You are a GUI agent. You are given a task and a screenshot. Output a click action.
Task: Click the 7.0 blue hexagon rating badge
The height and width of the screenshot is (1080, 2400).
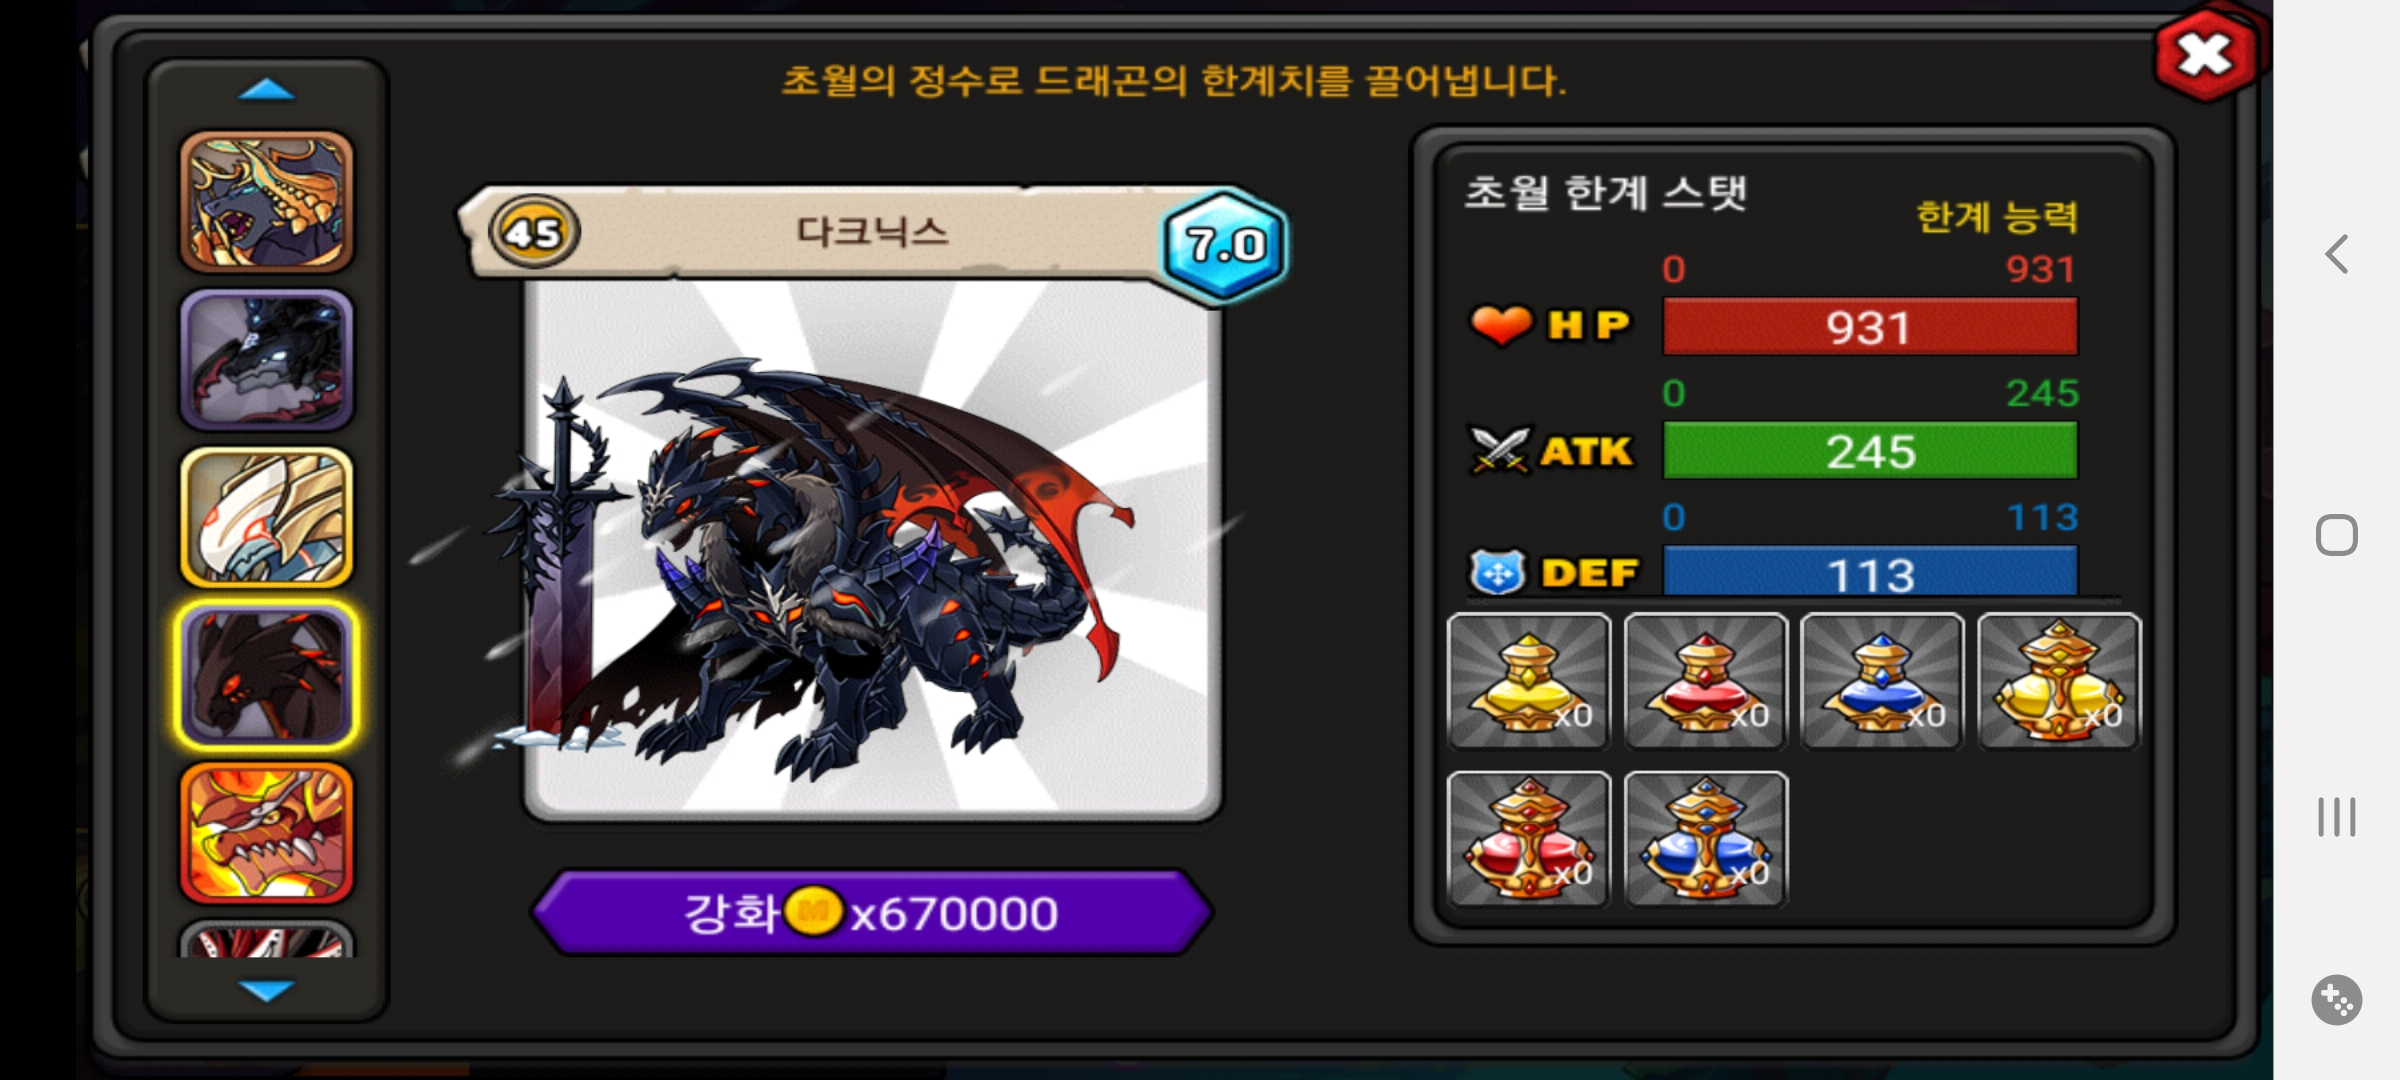click(x=1225, y=244)
